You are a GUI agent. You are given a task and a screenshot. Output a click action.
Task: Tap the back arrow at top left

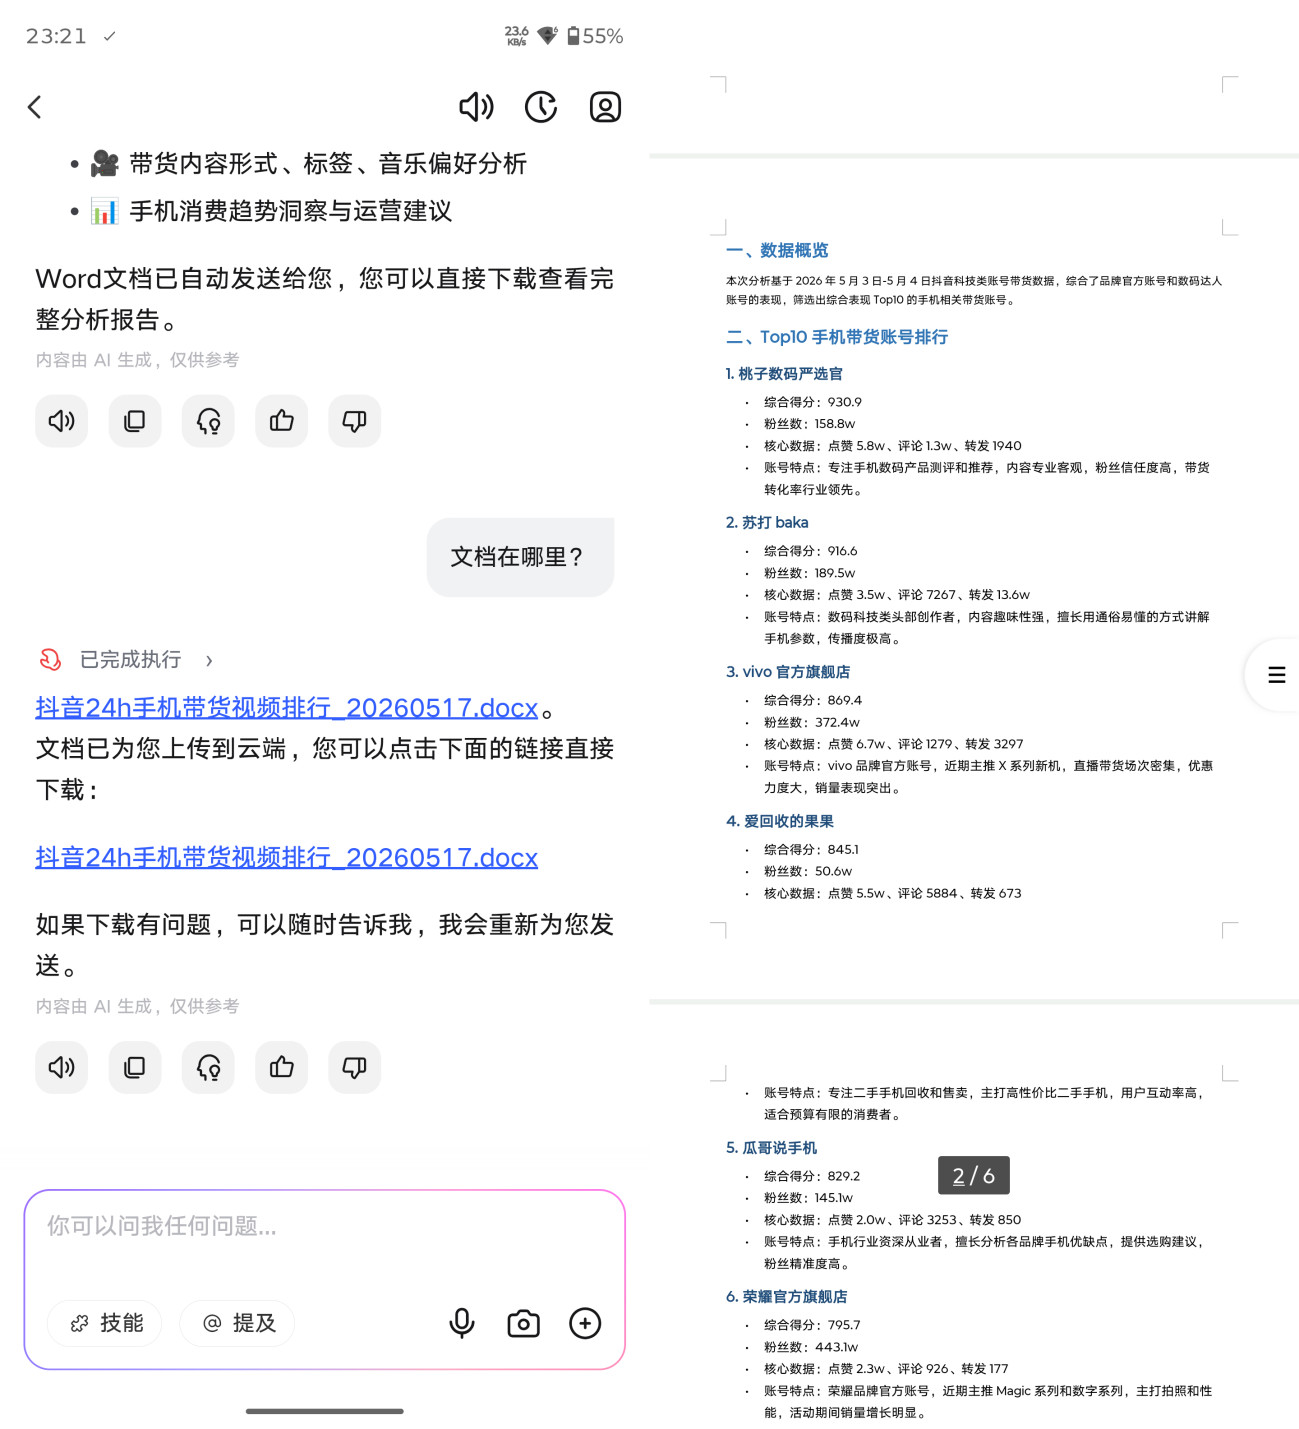point(35,107)
